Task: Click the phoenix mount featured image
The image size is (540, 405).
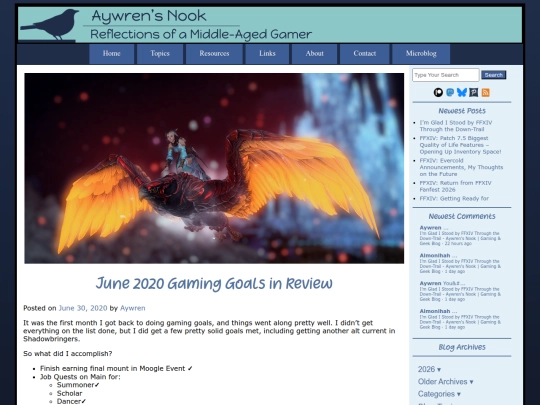Action: click(214, 168)
